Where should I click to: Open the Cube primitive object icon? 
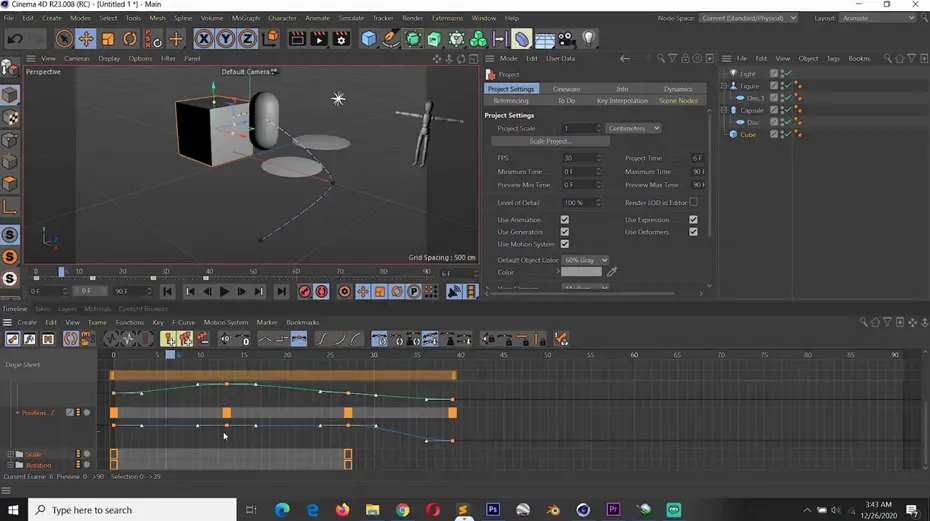369,39
